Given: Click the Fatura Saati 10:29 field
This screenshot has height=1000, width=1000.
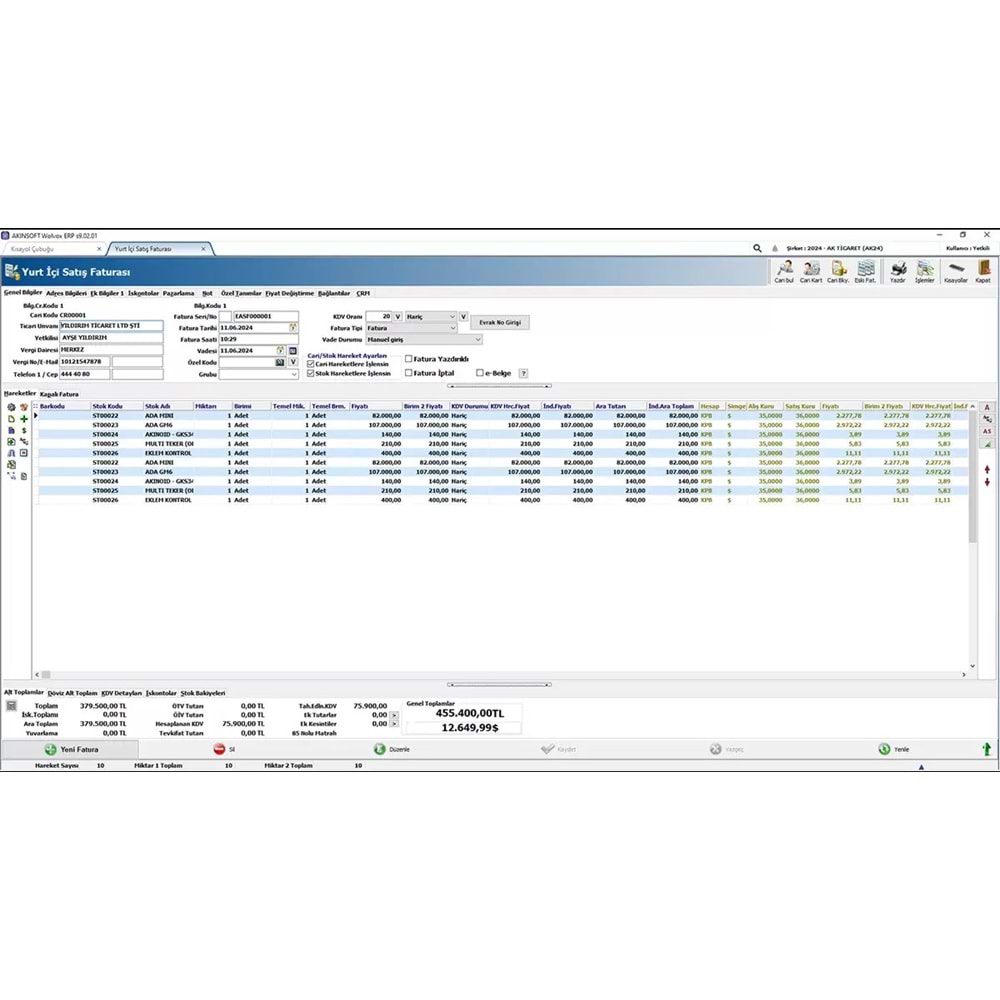Looking at the screenshot, I should point(258,339).
